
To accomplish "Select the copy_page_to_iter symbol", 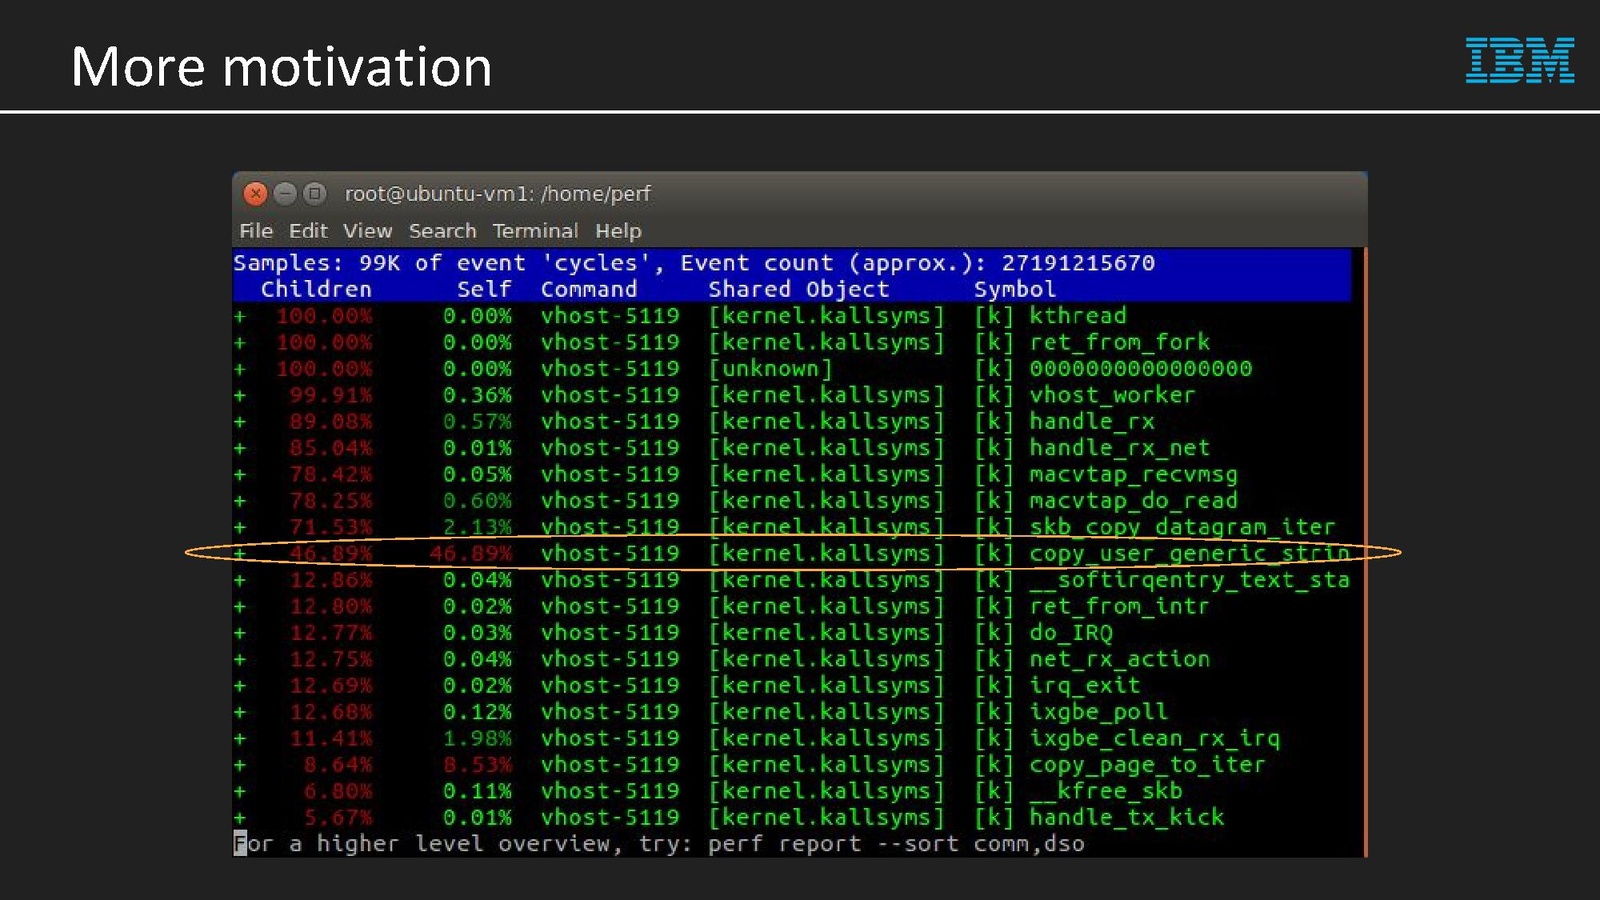I will (x=1147, y=765).
